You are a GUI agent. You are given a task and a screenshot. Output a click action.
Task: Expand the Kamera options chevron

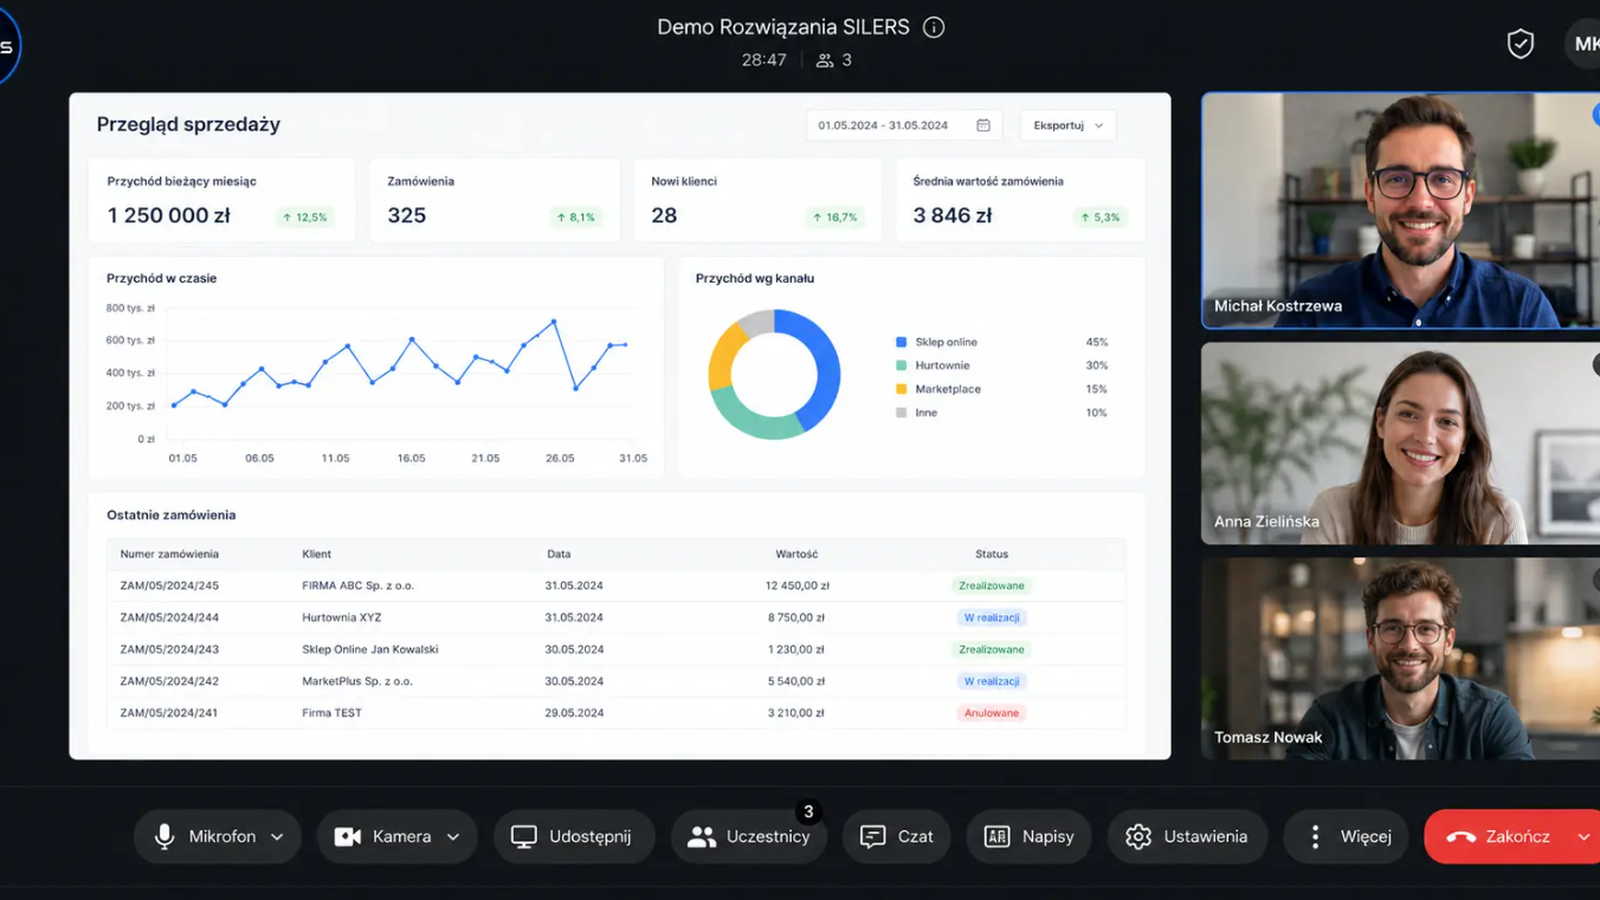click(x=453, y=837)
